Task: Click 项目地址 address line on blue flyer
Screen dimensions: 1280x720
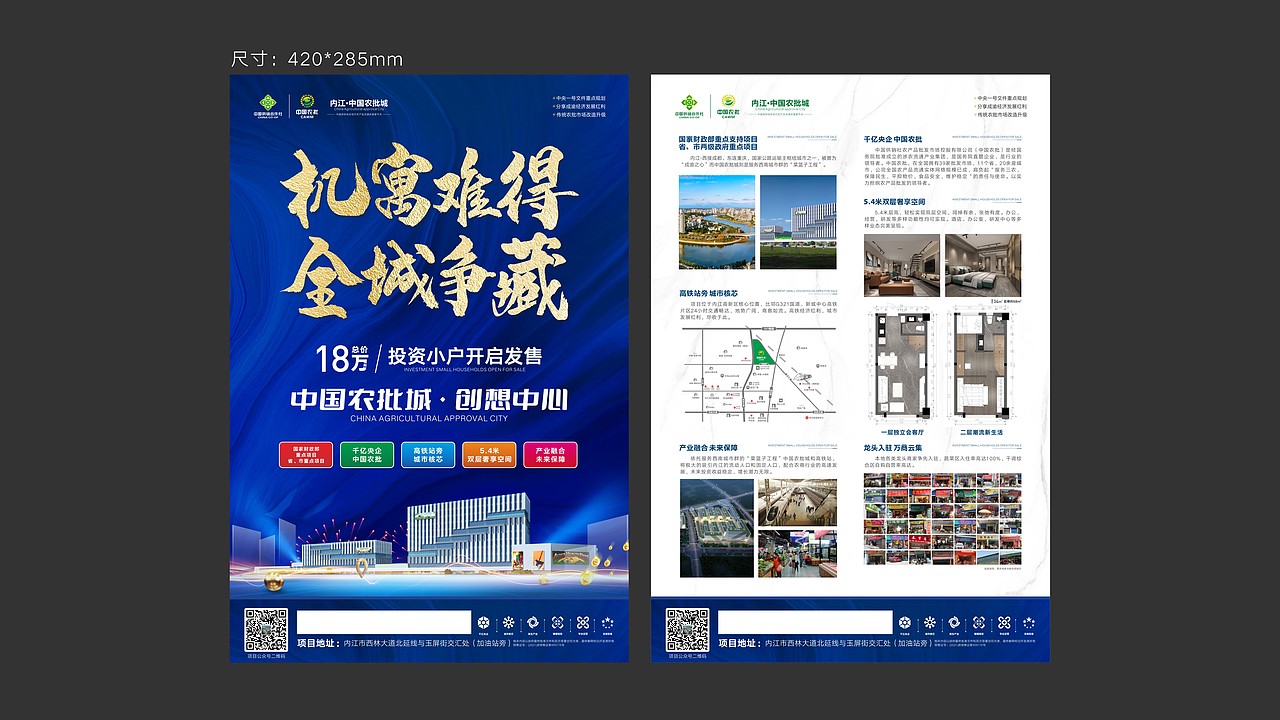Action: coord(403,644)
